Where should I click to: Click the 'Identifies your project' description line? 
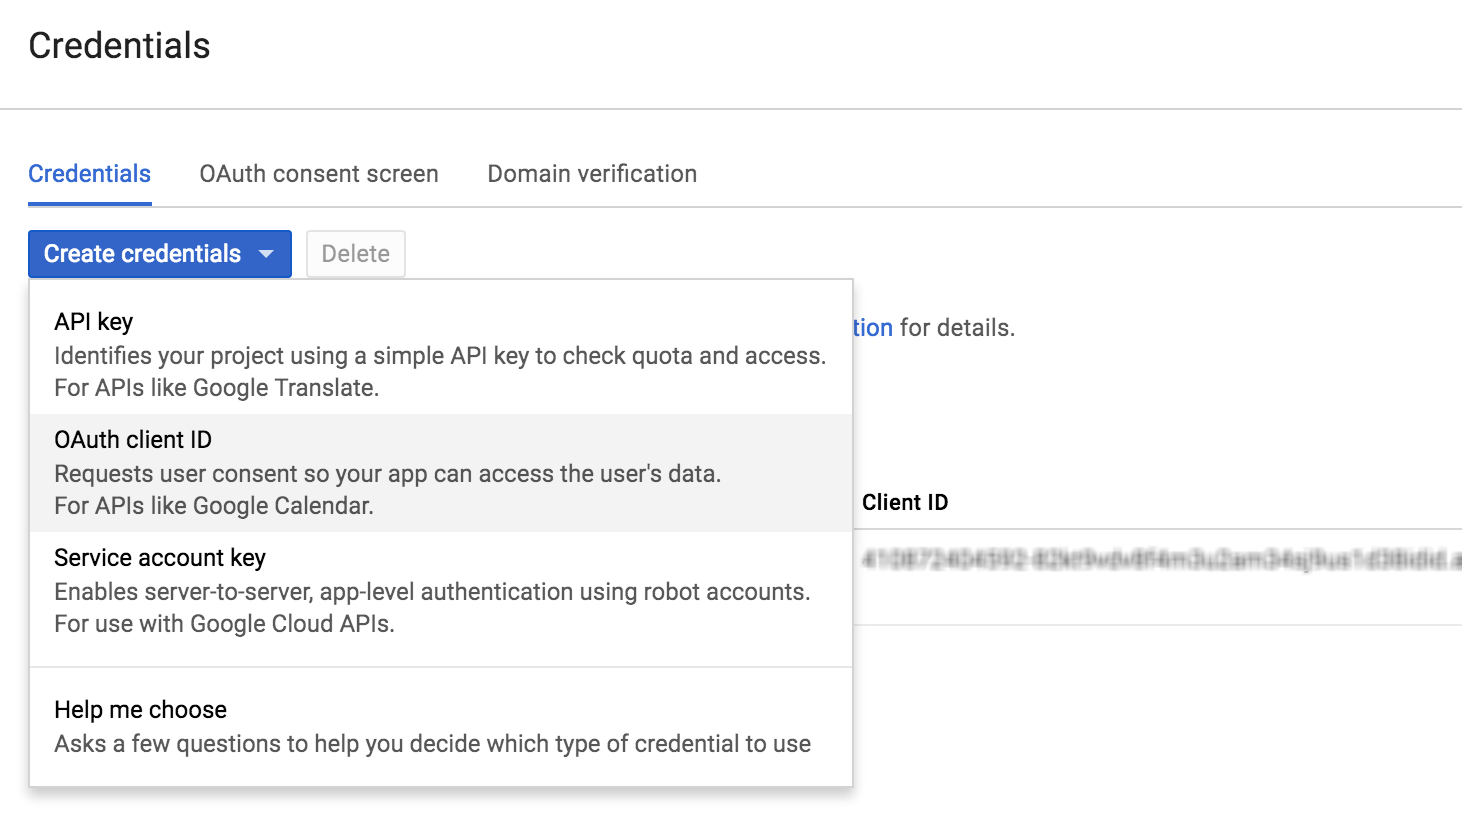coord(439,356)
